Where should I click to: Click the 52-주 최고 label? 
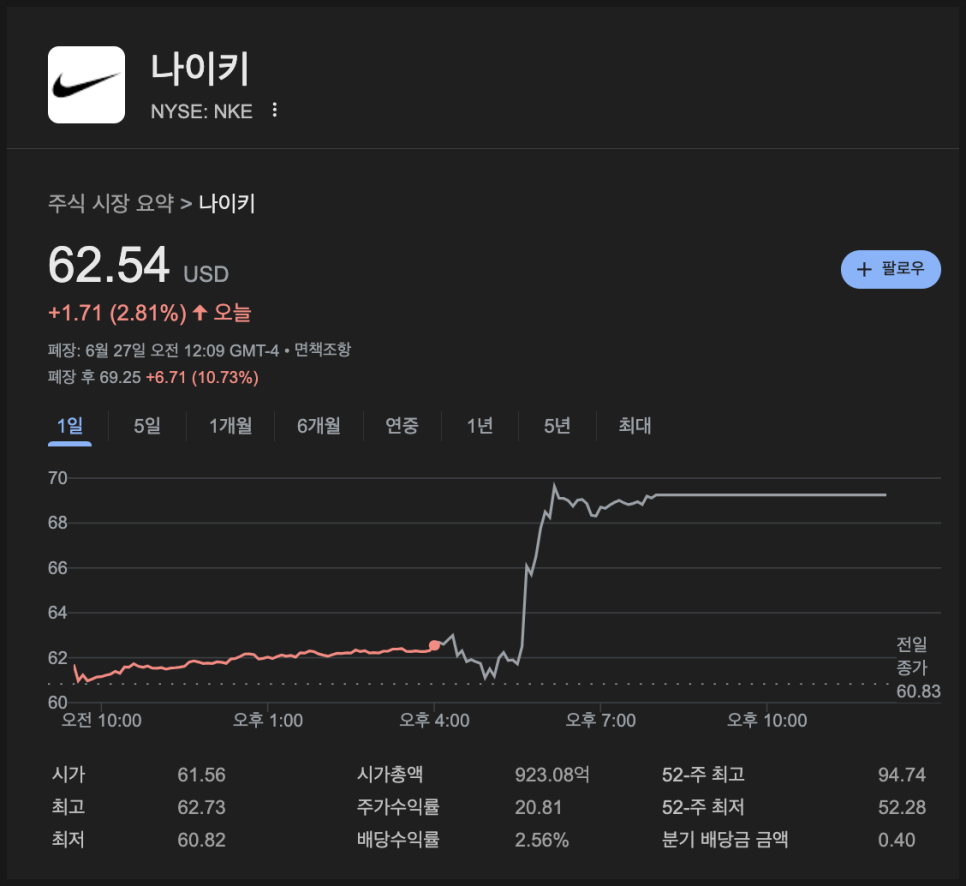tap(703, 774)
